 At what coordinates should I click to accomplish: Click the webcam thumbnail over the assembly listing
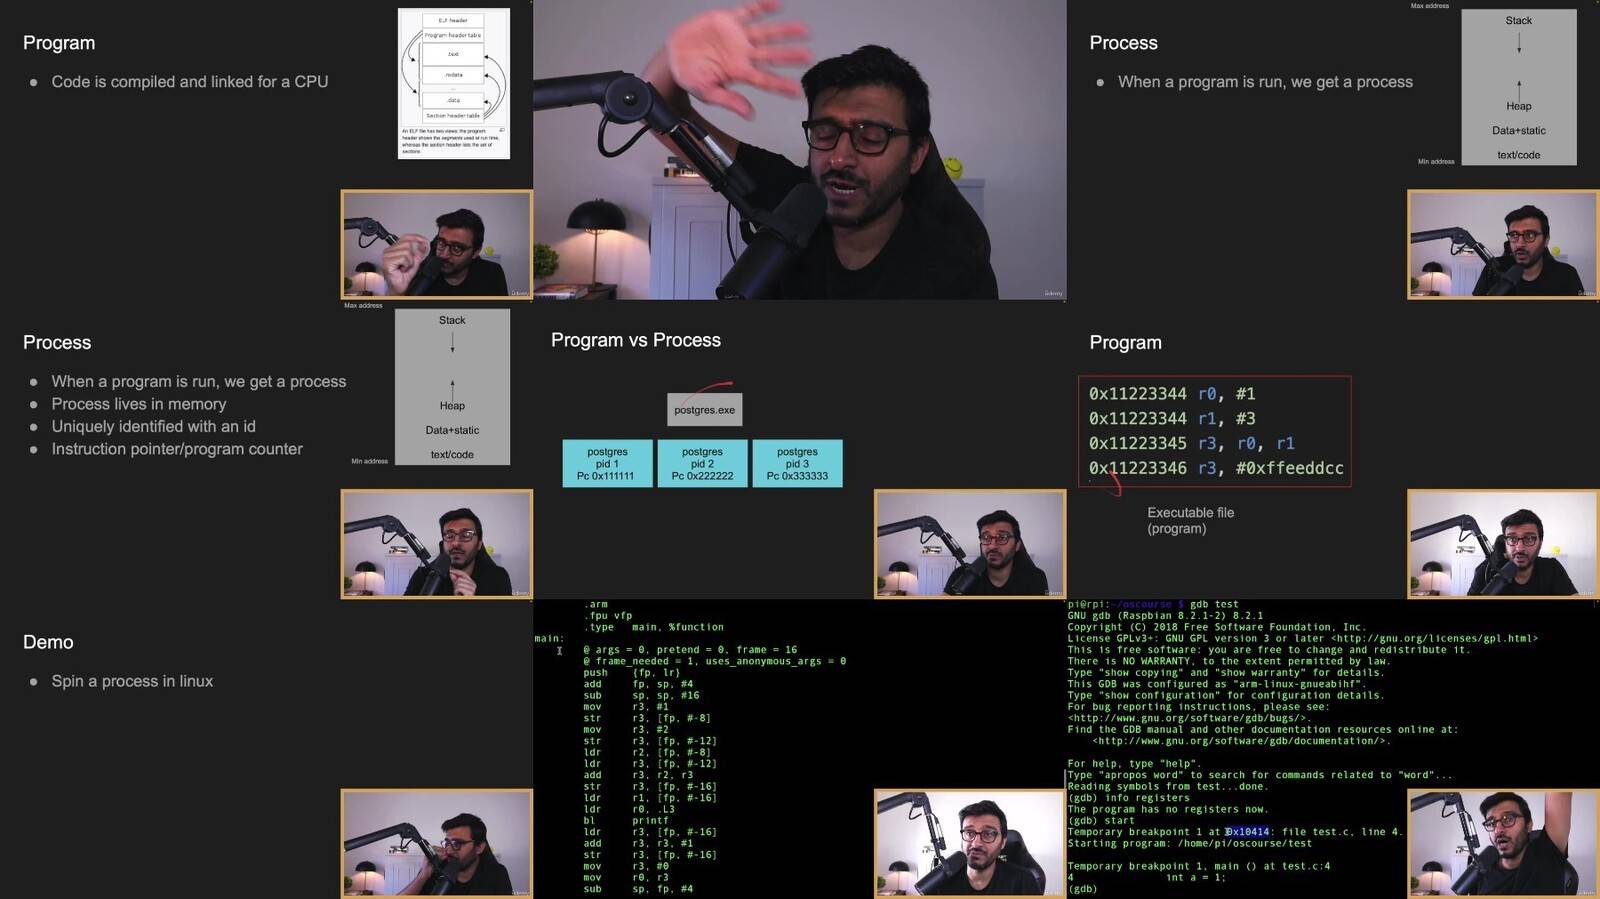tap(970, 843)
